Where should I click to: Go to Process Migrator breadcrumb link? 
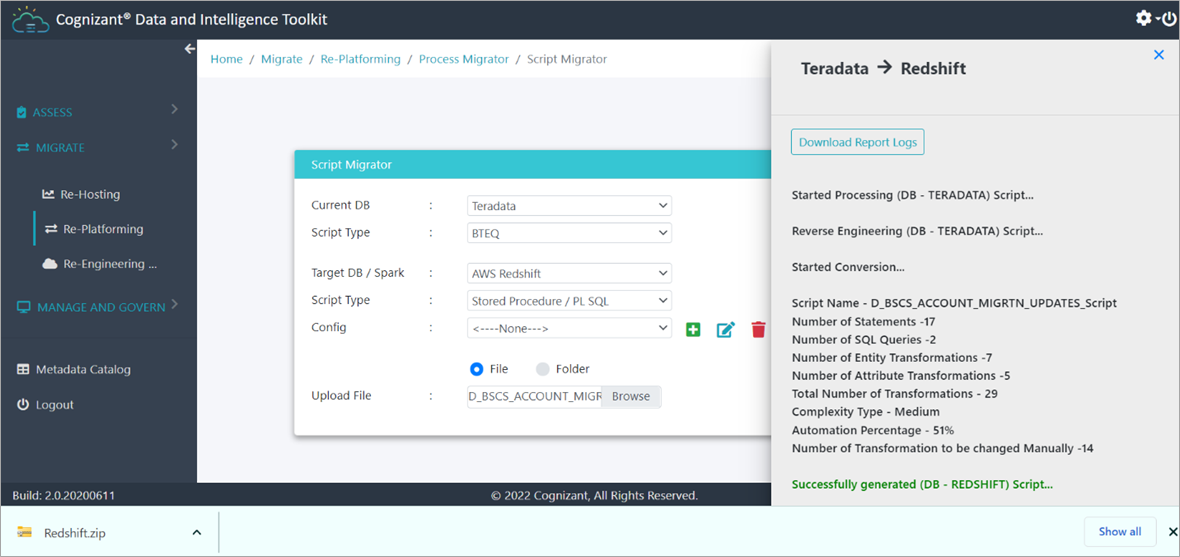pos(464,59)
